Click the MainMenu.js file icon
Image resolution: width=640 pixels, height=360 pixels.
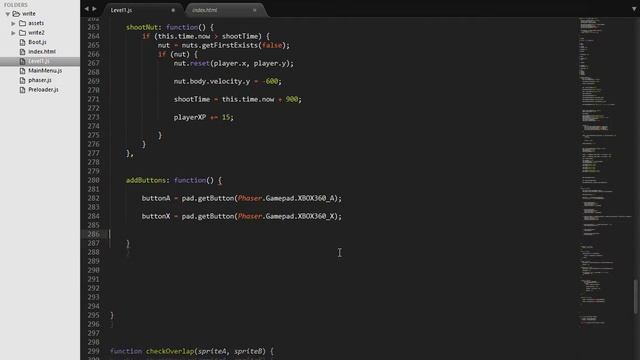click(x=22, y=71)
